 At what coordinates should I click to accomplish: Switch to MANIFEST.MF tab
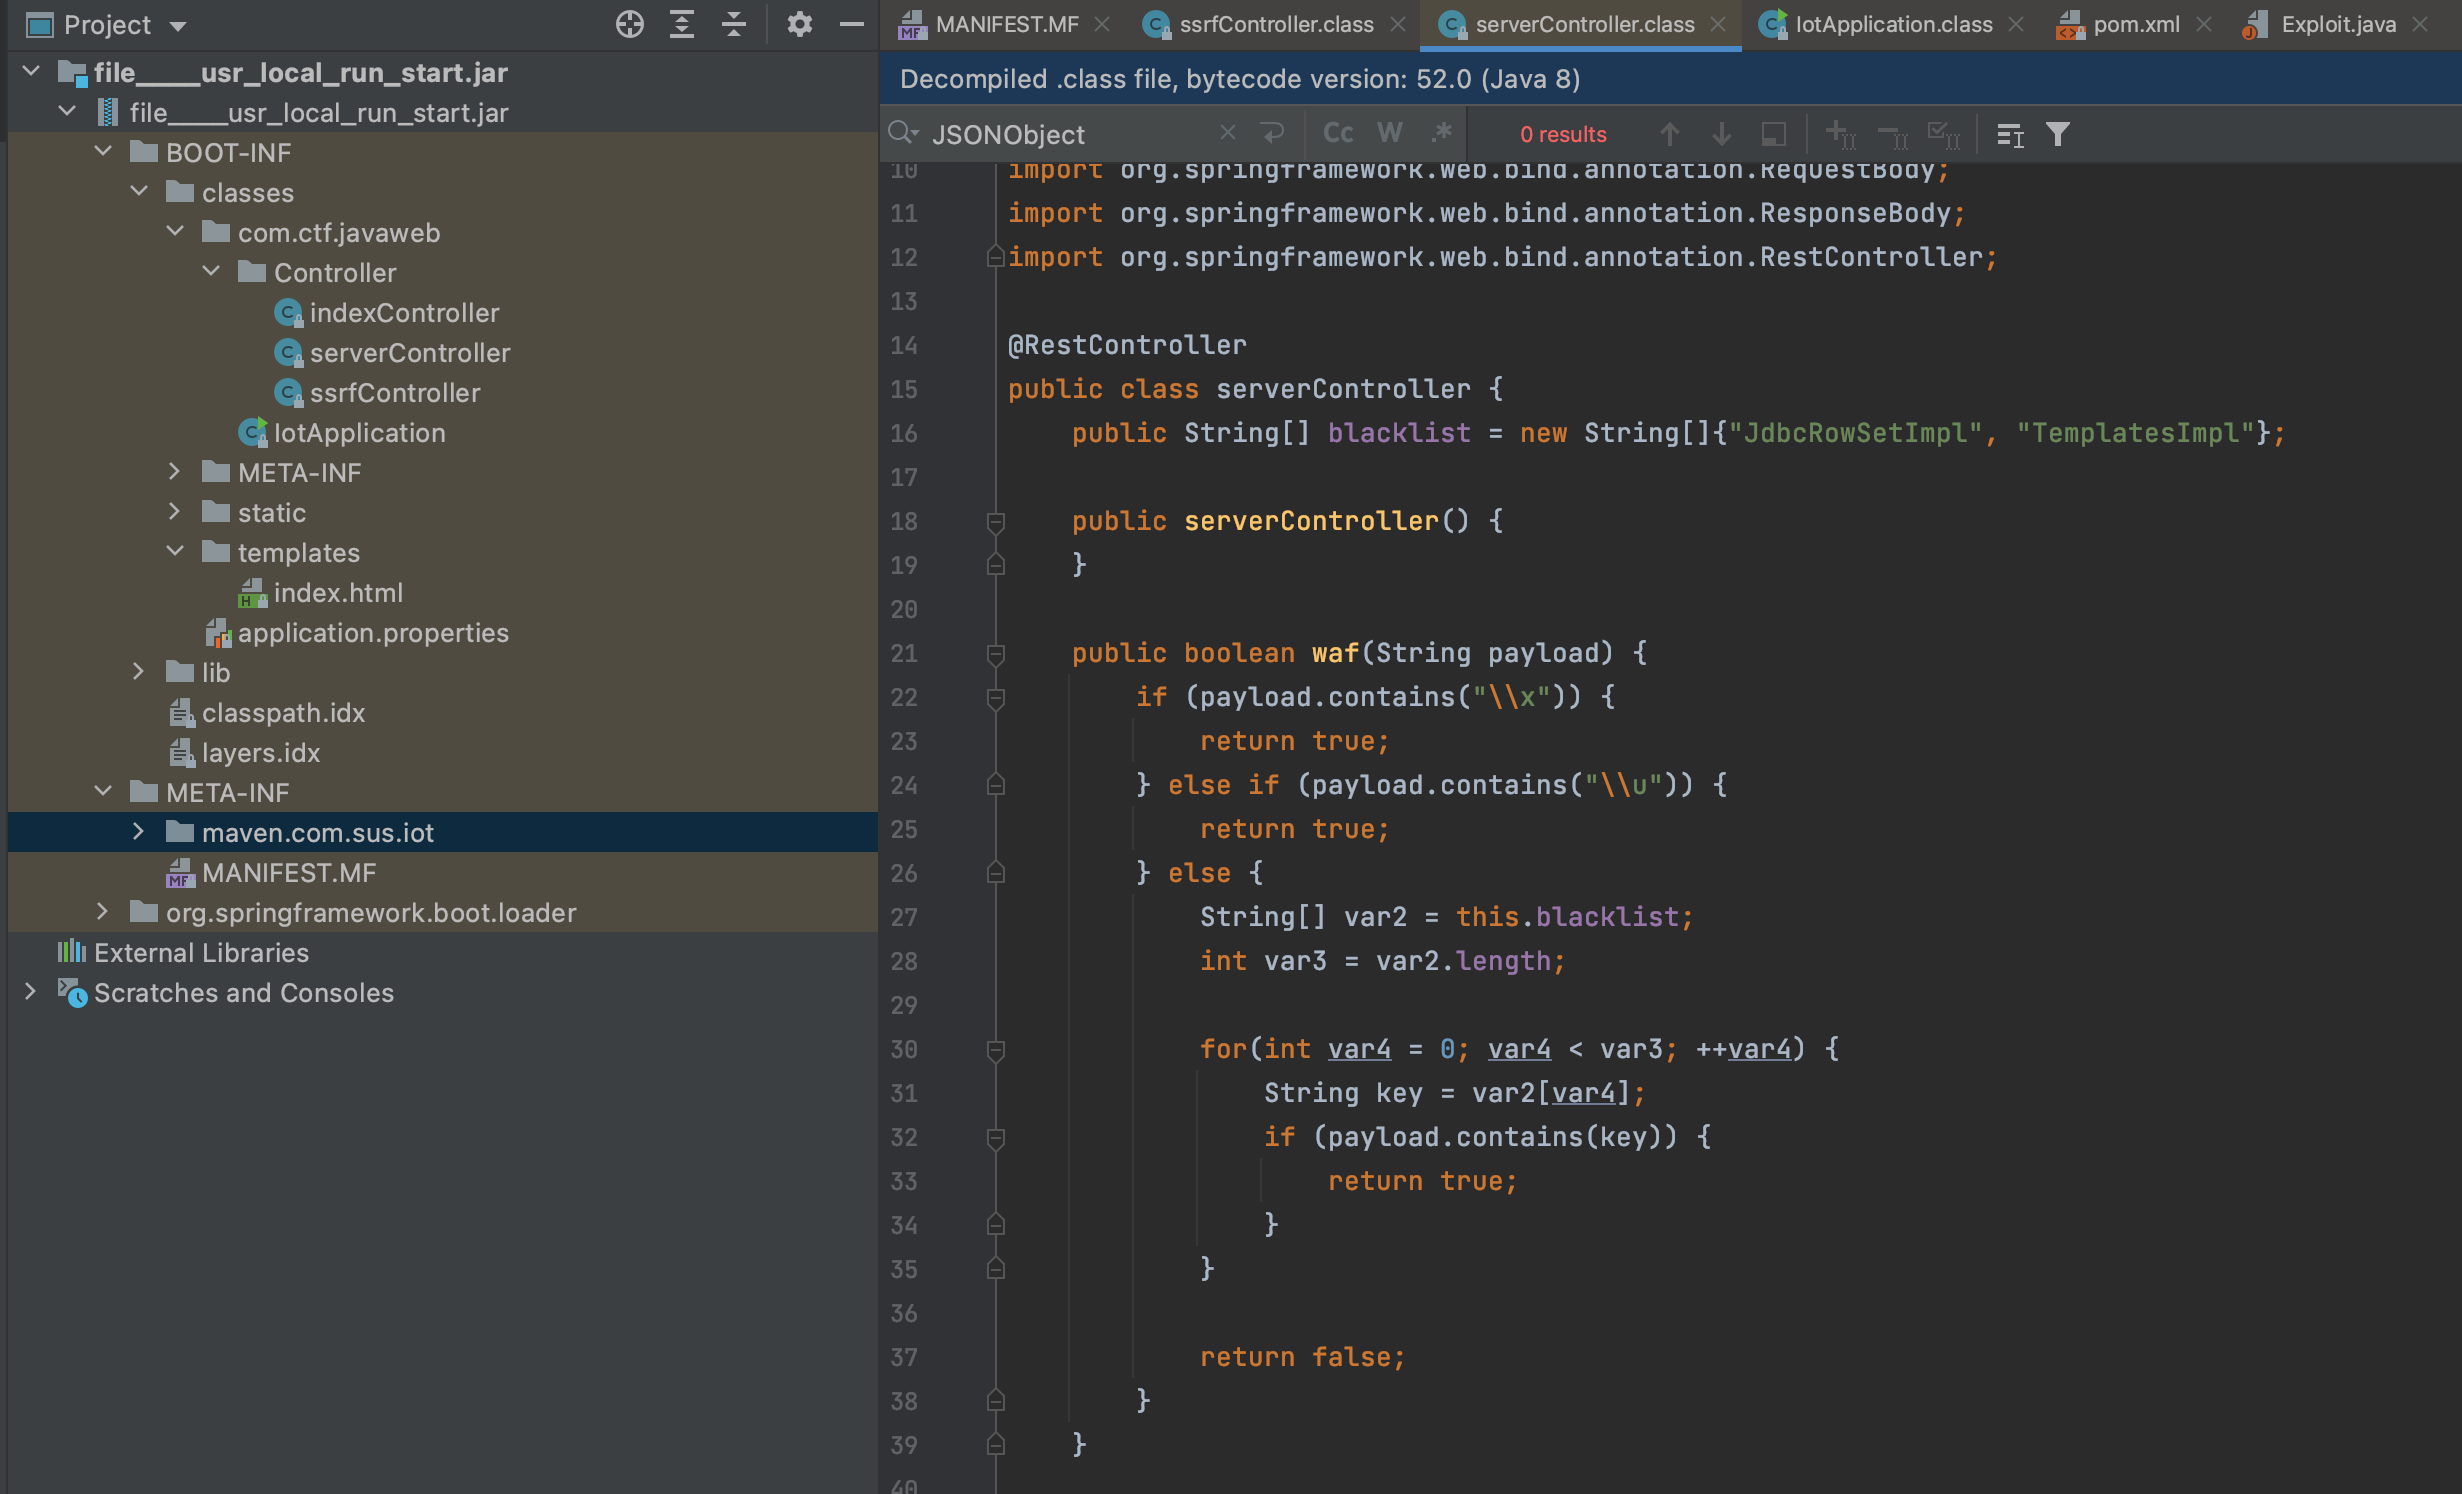coord(1006,24)
